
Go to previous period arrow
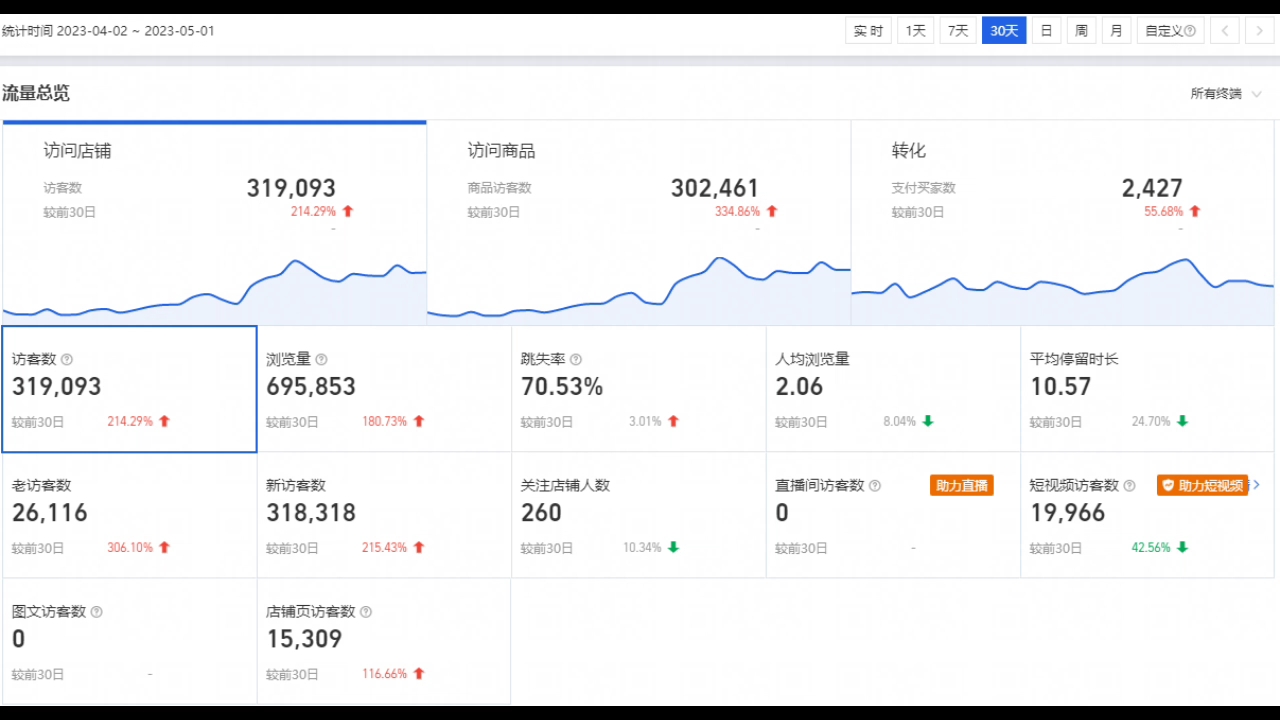1225,31
